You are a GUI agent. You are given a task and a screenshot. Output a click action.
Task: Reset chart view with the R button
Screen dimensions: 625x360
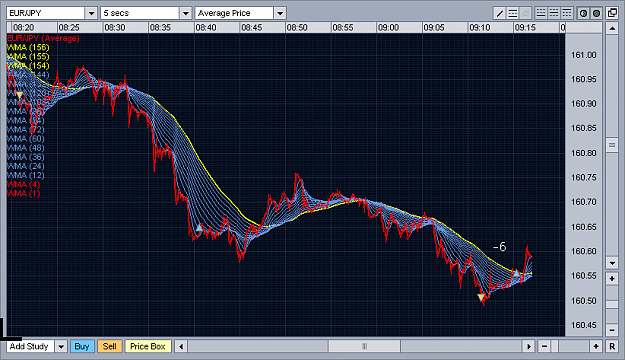(x=612, y=346)
